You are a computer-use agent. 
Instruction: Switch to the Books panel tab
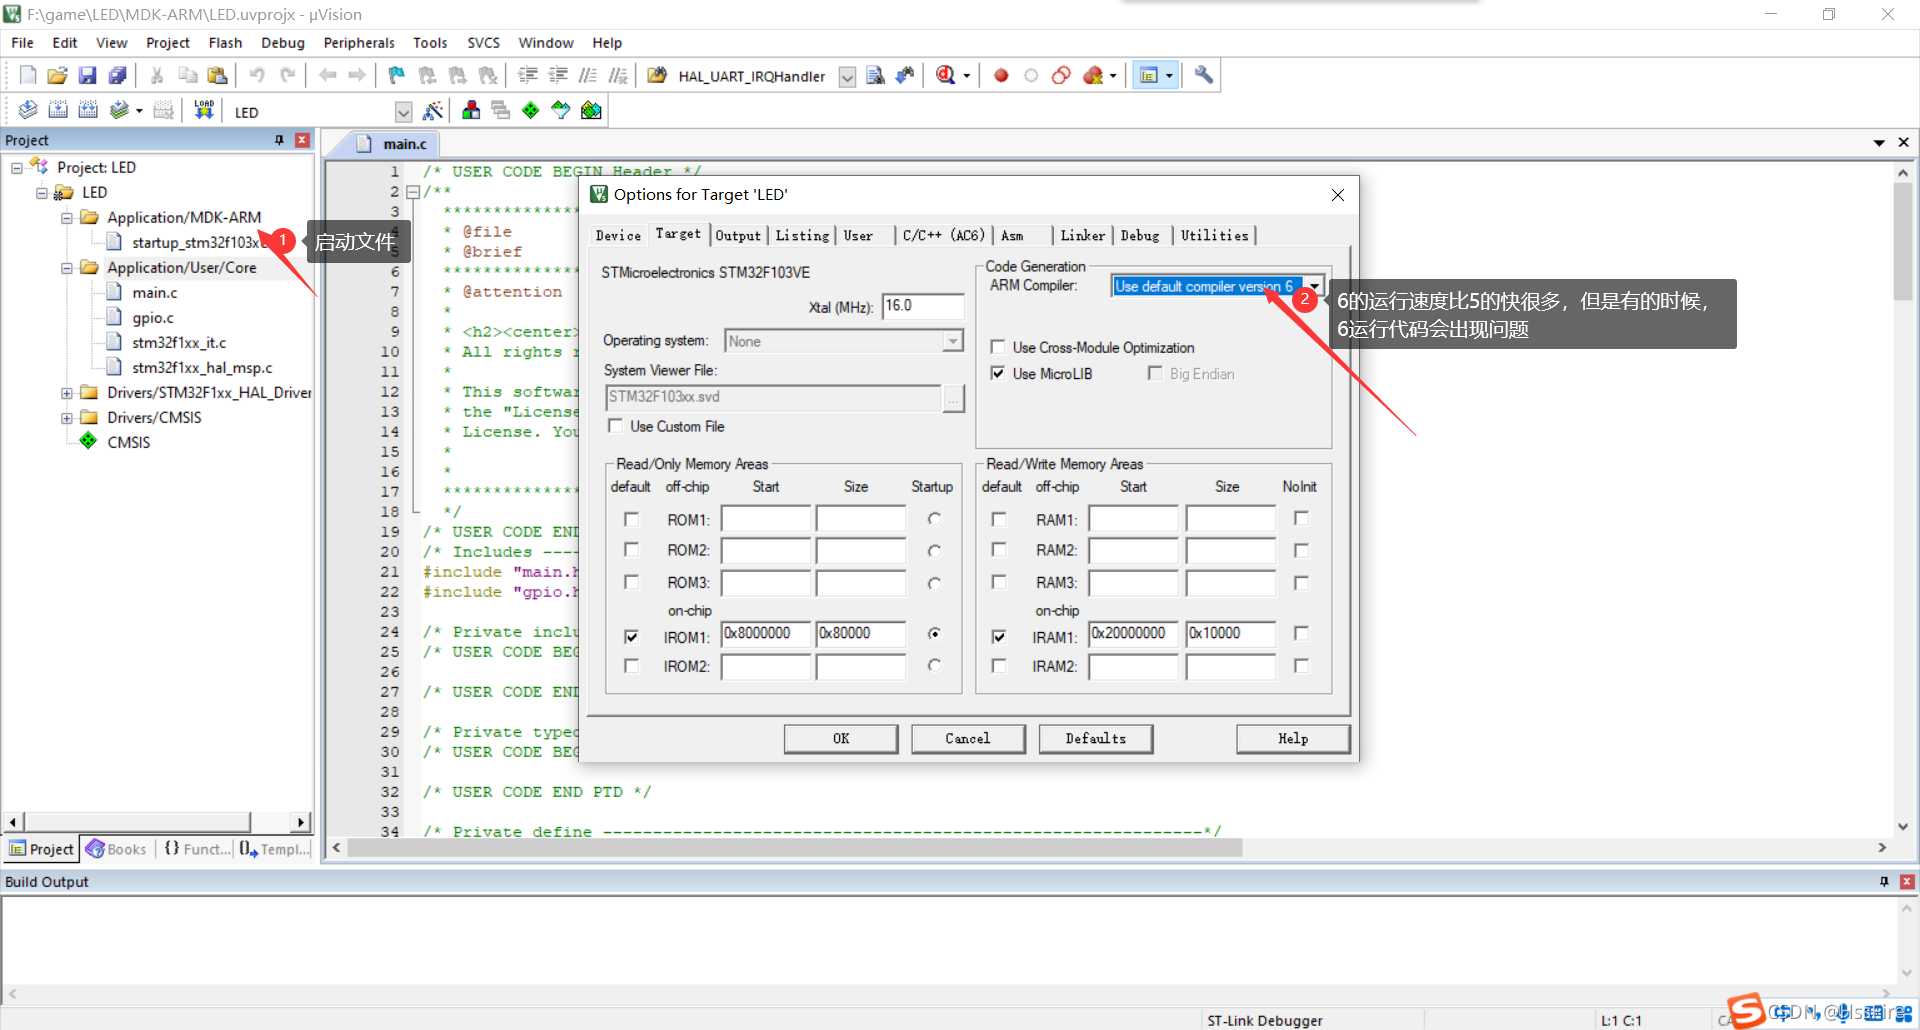pyautogui.click(x=117, y=849)
